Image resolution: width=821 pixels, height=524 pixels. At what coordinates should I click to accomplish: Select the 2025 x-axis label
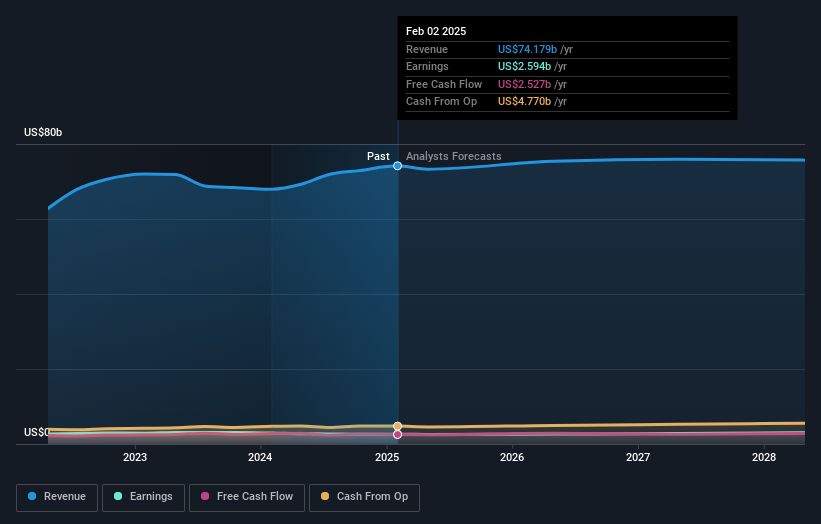tap(387, 457)
